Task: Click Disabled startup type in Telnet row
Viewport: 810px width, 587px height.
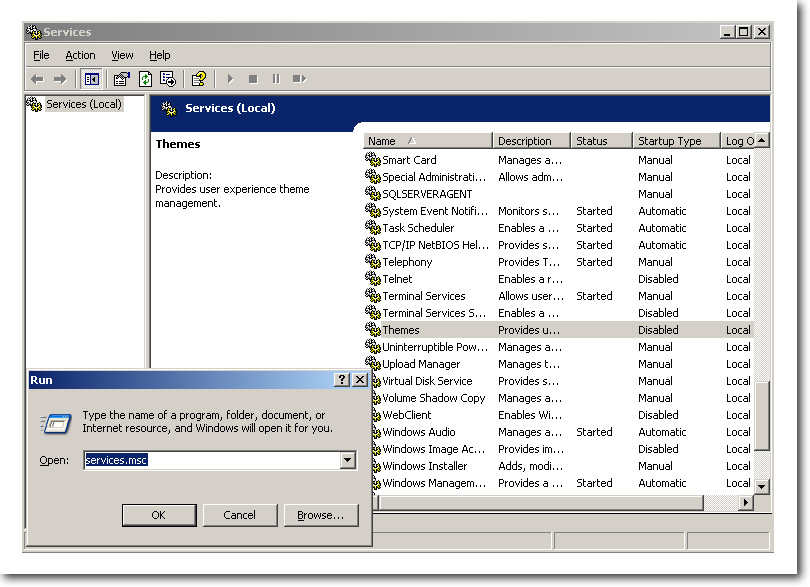Action: [x=658, y=279]
